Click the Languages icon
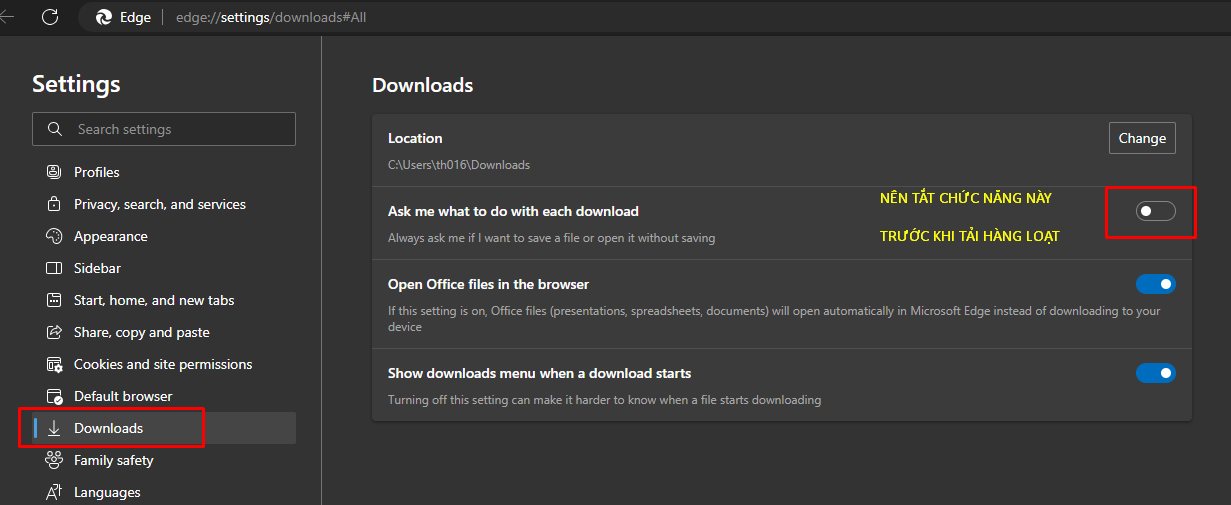1231x505 pixels. (x=54, y=492)
